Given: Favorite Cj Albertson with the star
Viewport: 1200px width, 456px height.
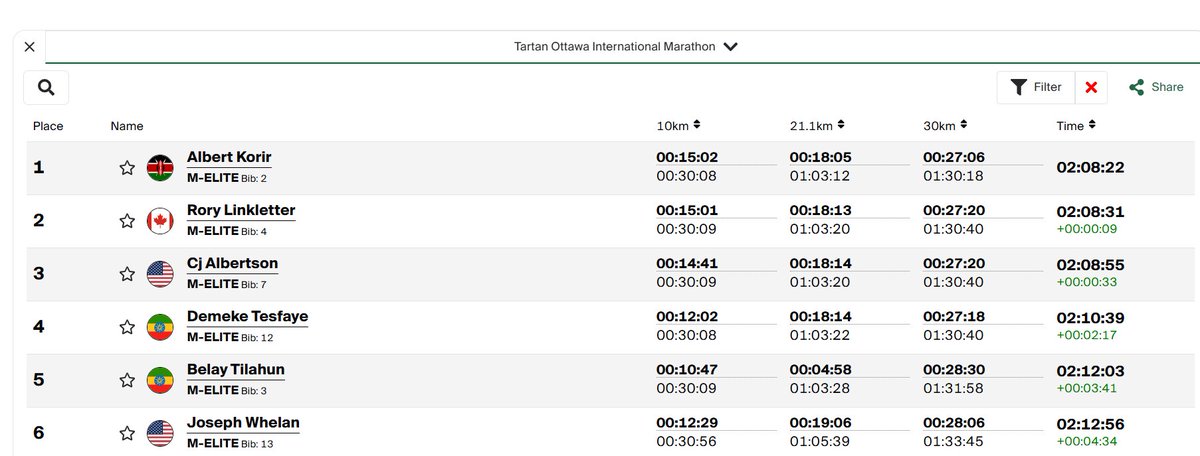Looking at the screenshot, I should point(127,274).
